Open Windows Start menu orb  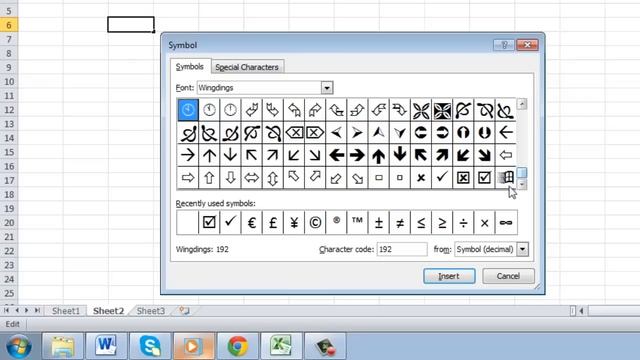18,346
